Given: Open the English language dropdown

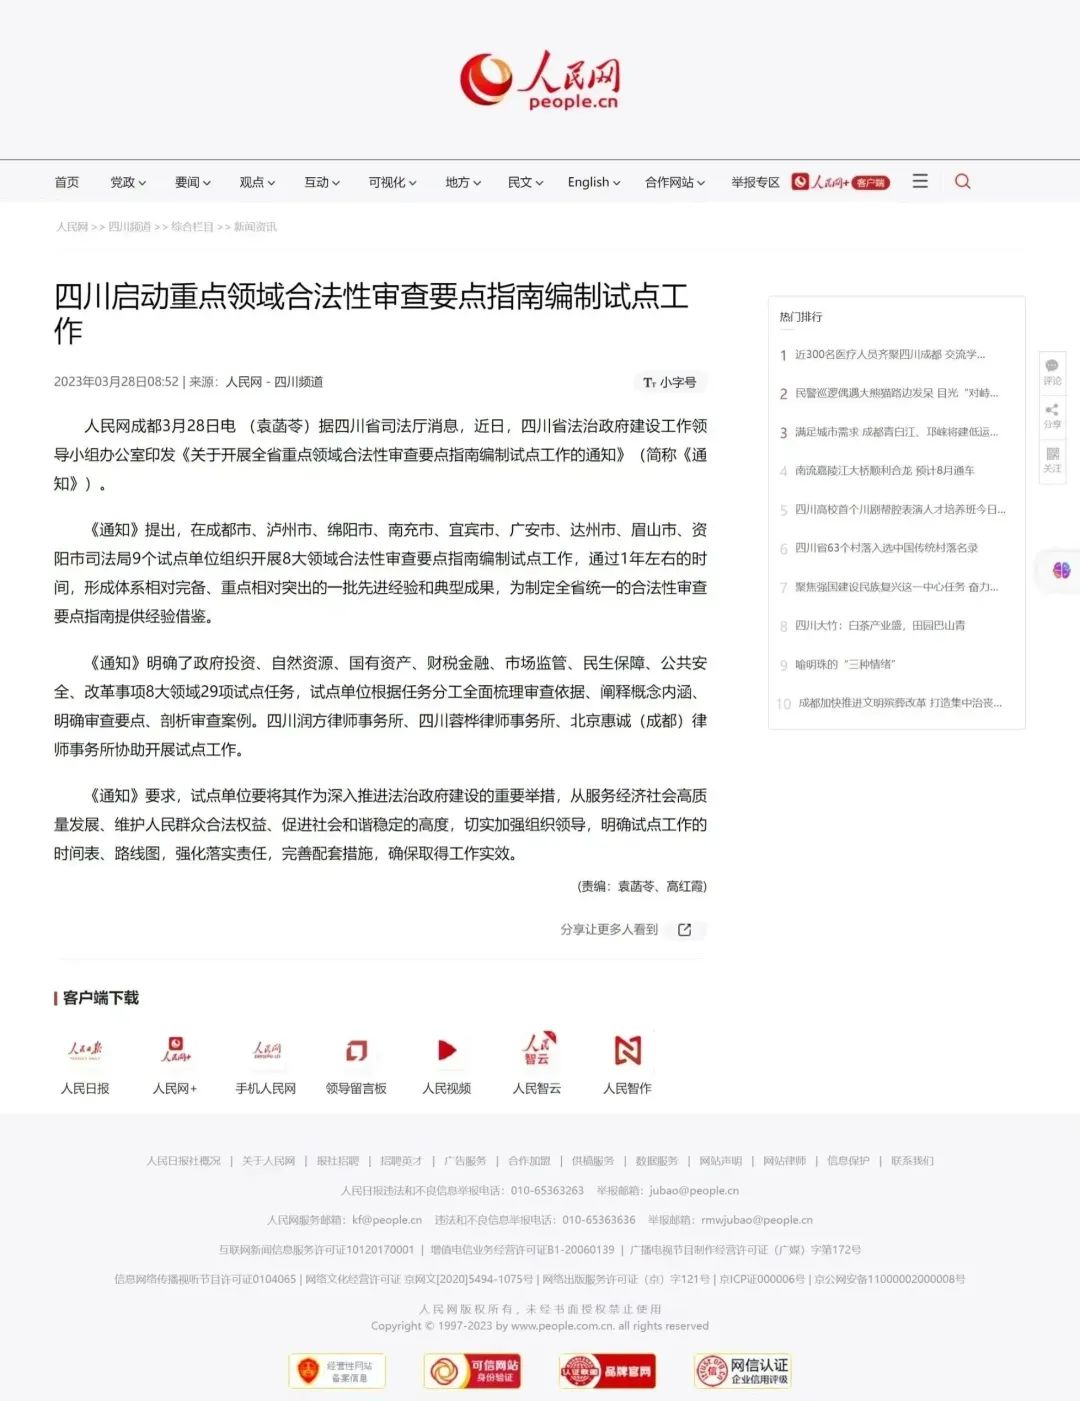Looking at the screenshot, I should pos(594,182).
